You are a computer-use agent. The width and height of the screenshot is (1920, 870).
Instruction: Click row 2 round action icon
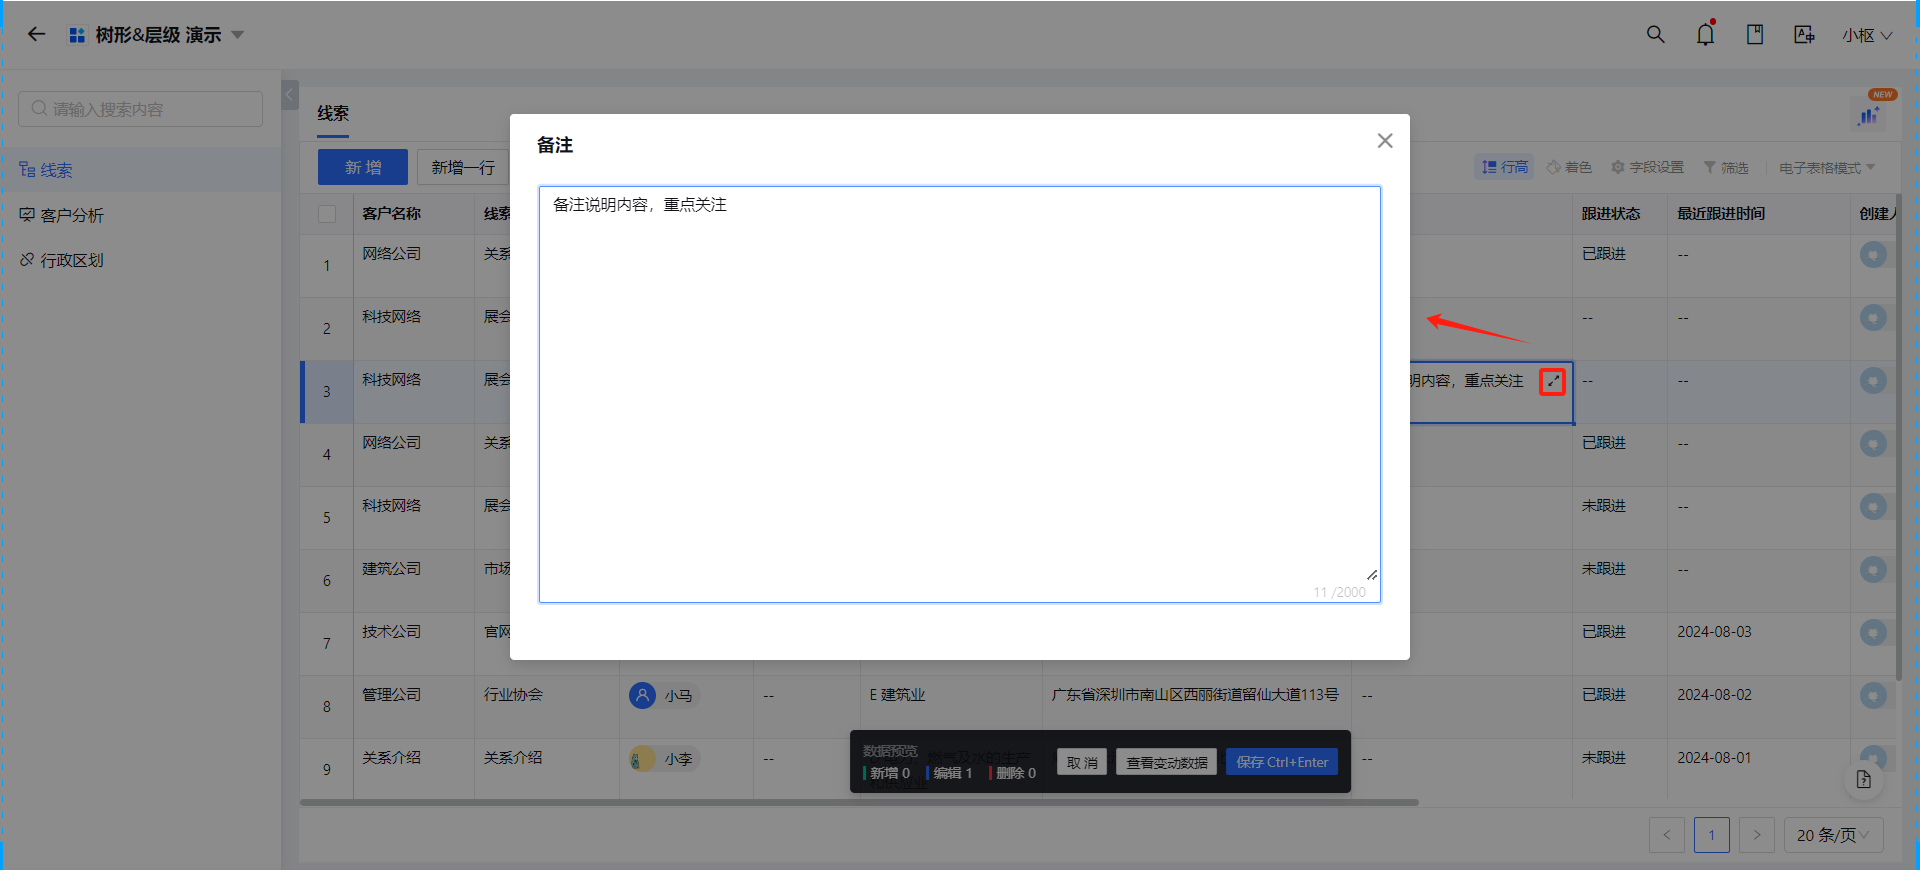[1873, 317]
